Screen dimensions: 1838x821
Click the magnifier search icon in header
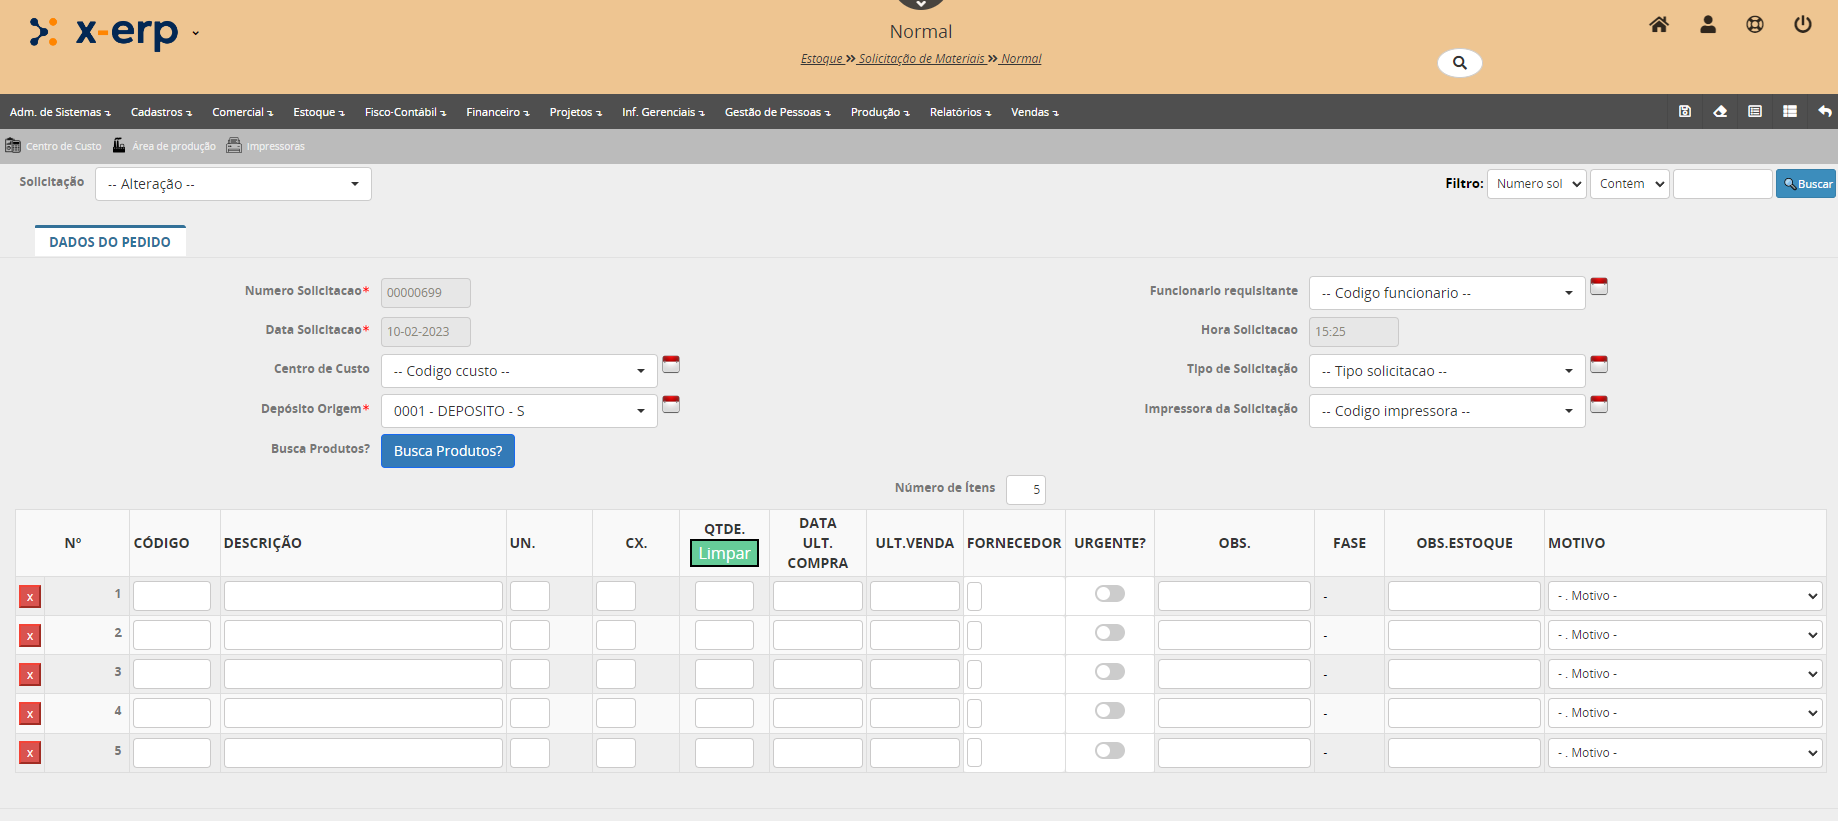pos(1459,63)
